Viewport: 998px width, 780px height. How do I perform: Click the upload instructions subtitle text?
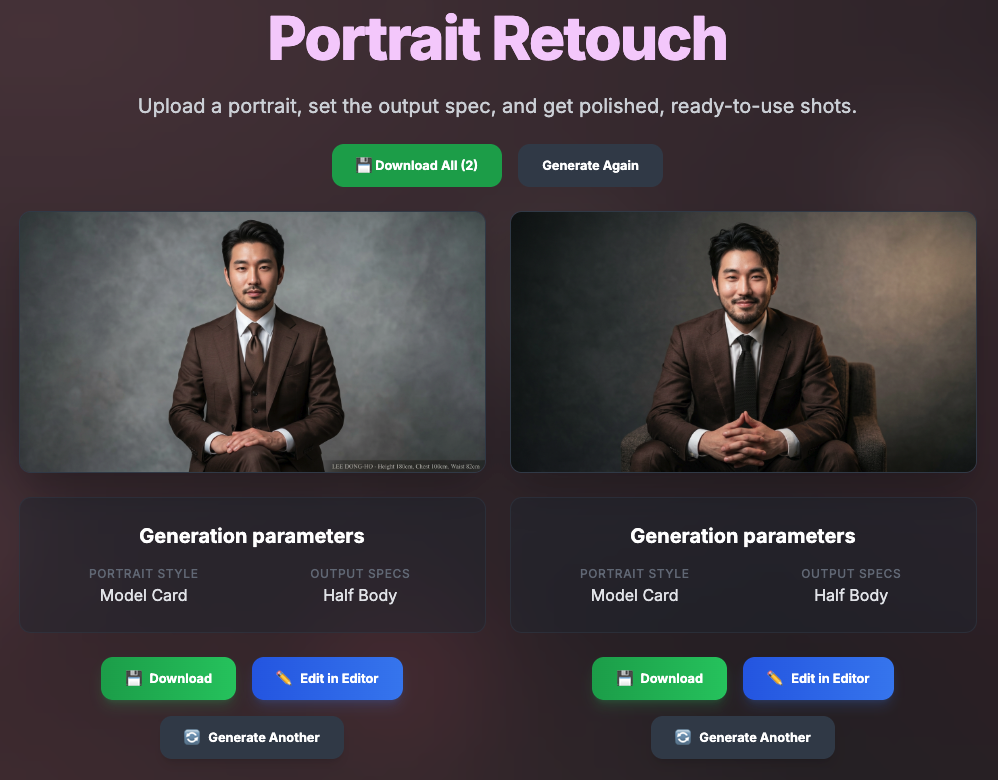click(498, 106)
